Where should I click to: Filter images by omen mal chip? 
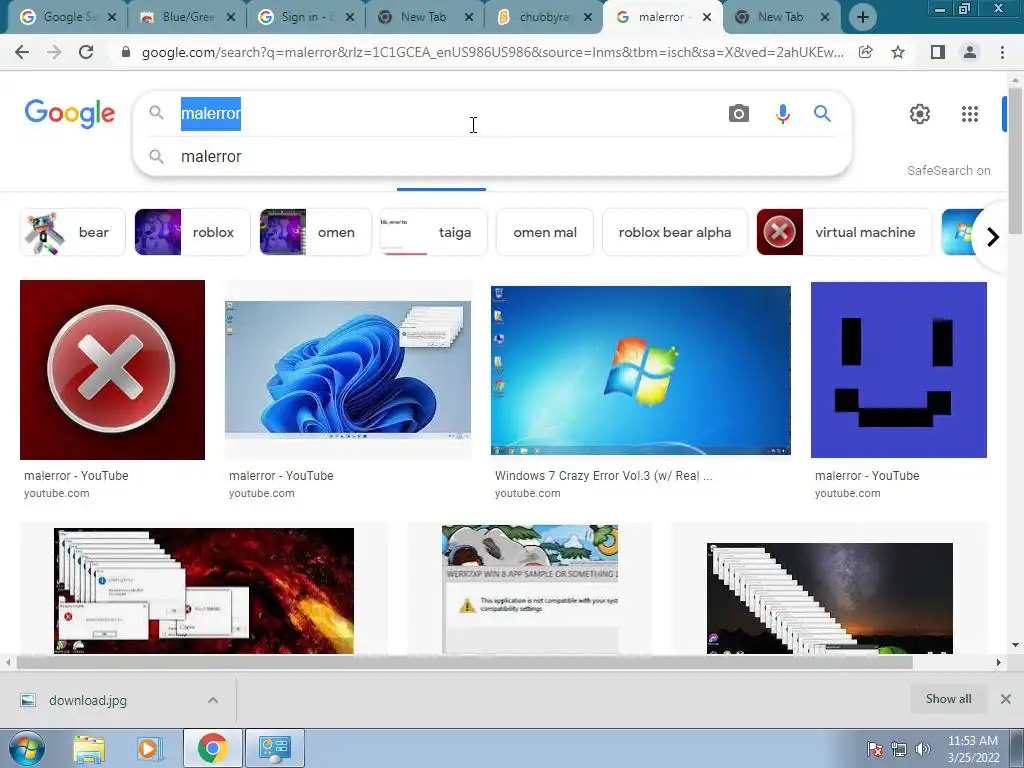click(545, 232)
